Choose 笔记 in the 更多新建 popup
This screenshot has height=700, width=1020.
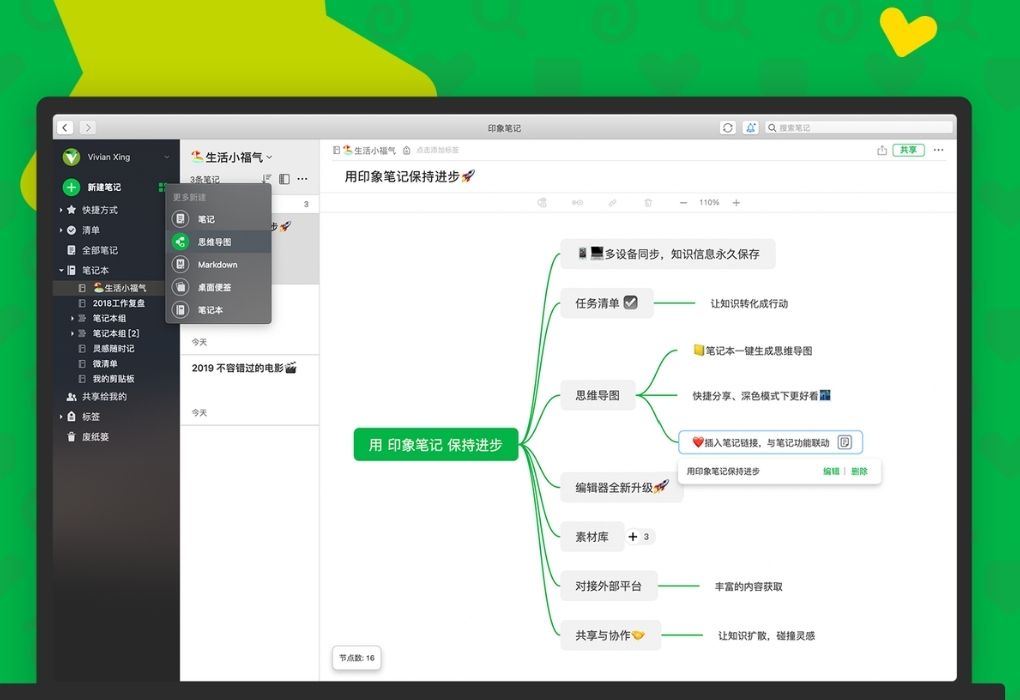click(x=219, y=219)
